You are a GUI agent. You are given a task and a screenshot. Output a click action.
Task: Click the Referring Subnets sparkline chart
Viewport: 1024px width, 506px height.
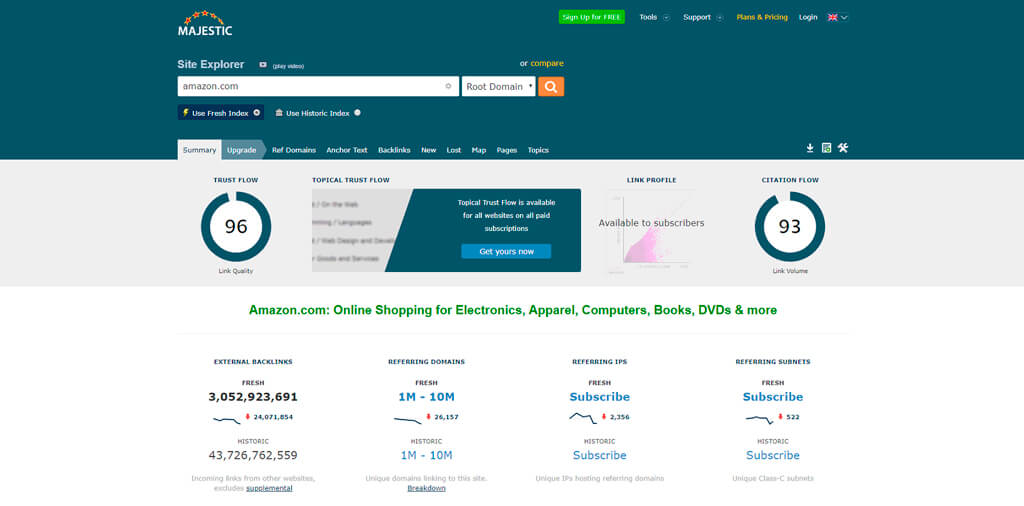coord(760,419)
